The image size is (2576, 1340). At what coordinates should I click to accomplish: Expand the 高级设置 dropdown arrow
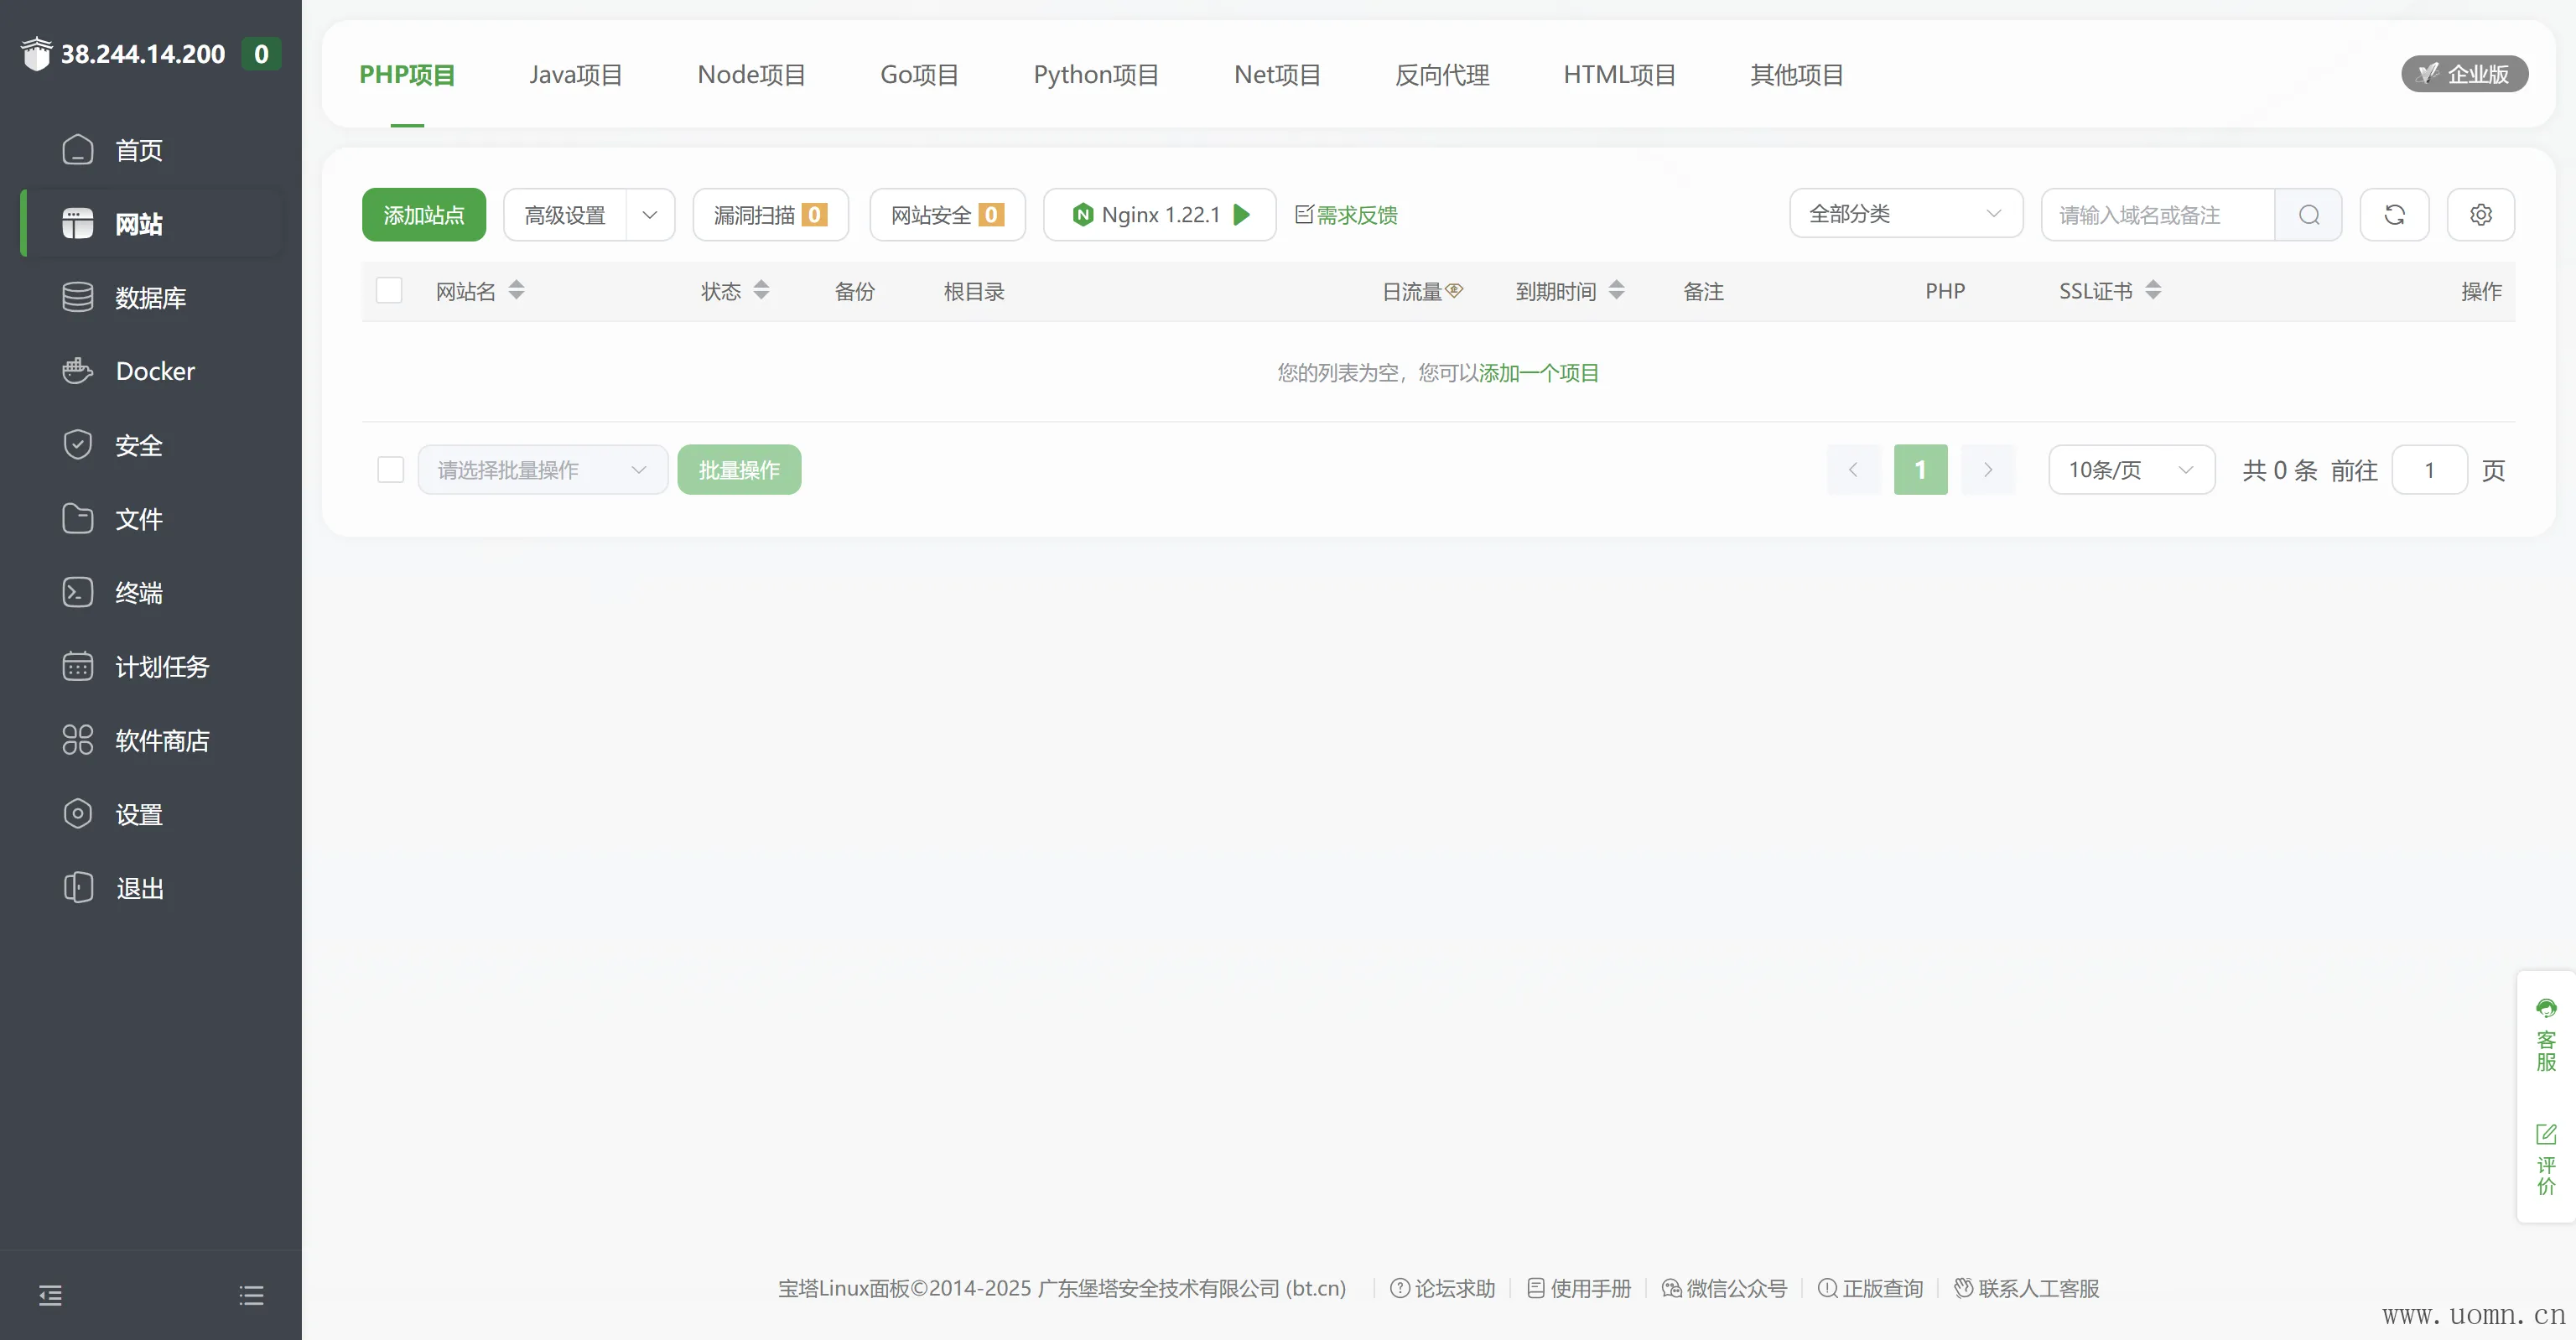point(650,215)
